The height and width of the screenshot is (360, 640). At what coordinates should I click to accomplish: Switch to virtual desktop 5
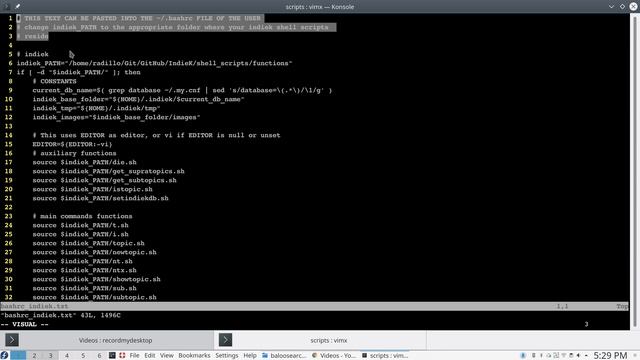coord(83,356)
